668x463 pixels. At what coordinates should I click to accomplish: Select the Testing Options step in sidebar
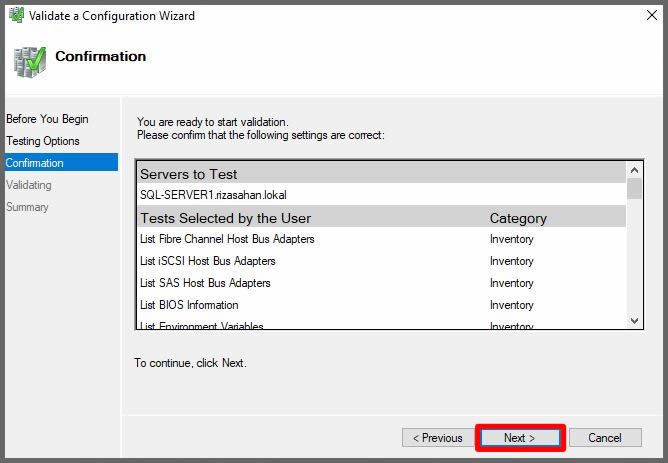click(x=43, y=141)
